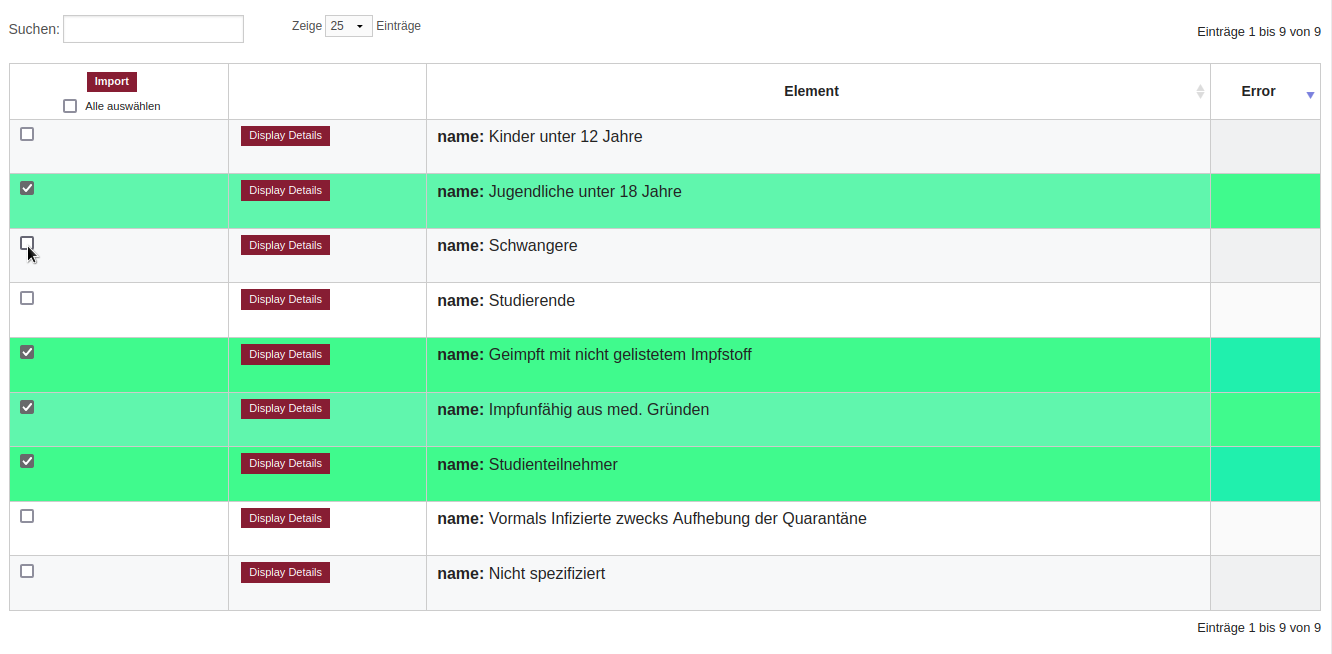Open Display Details for Nicht spezifiziert

(x=285, y=572)
